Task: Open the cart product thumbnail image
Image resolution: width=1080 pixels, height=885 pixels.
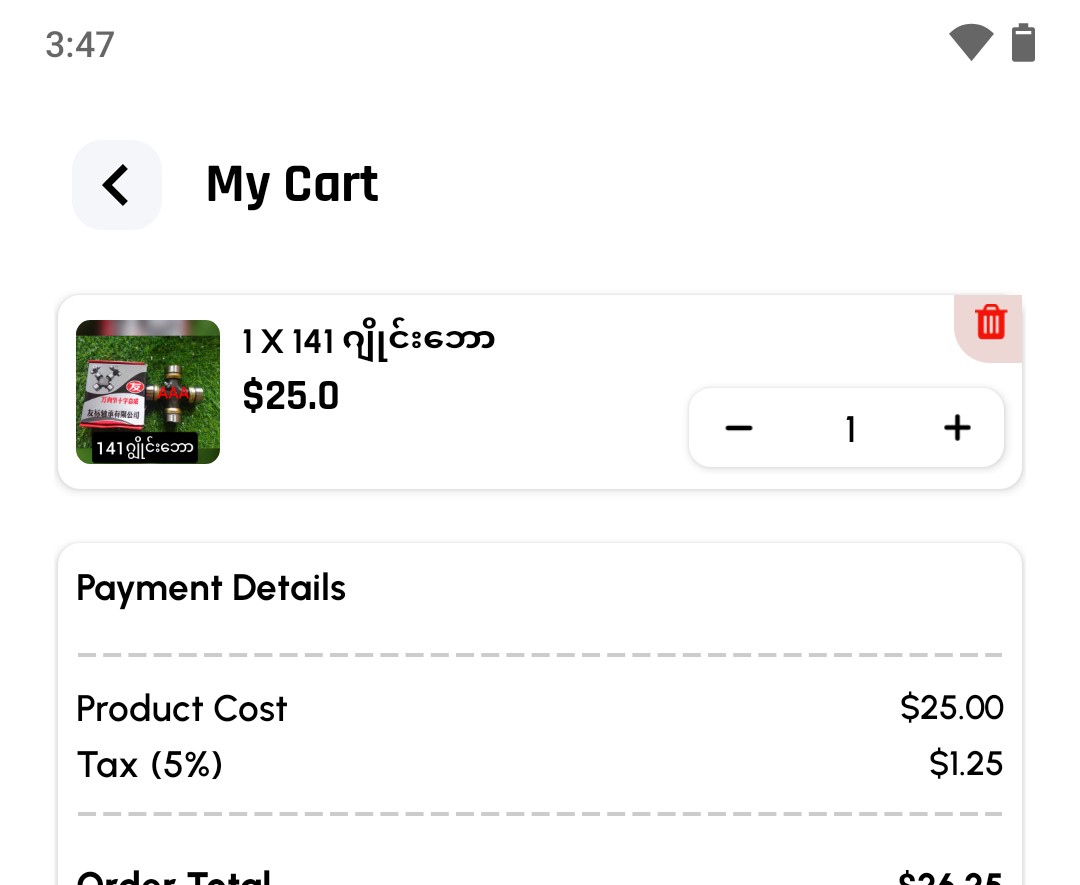Action: tap(148, 380)
